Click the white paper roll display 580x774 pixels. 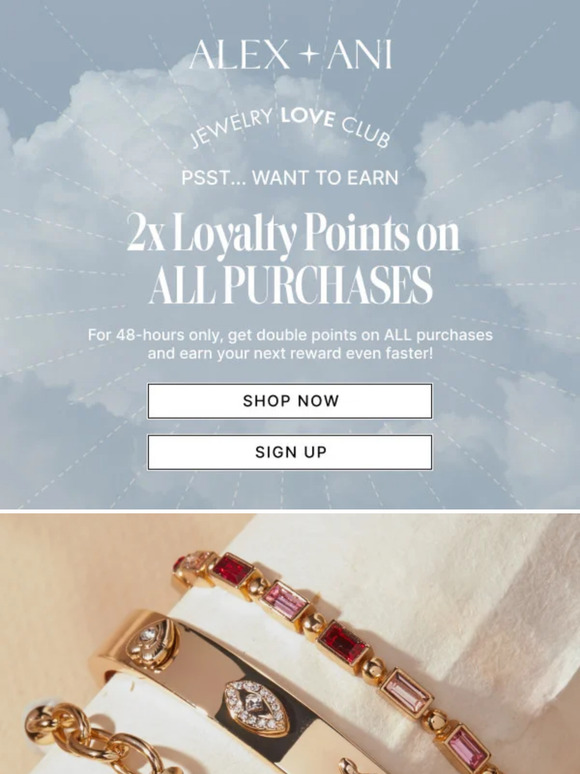(395, 617)
